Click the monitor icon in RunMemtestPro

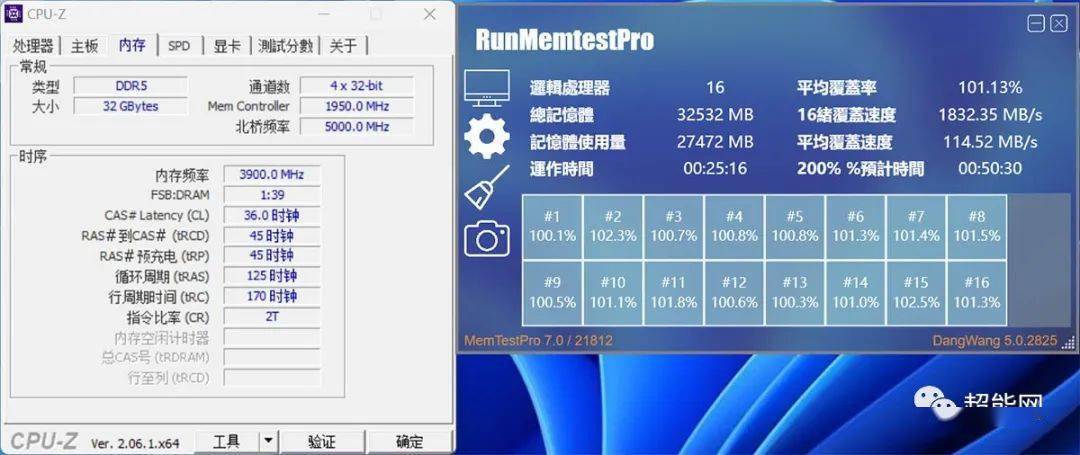487,89
